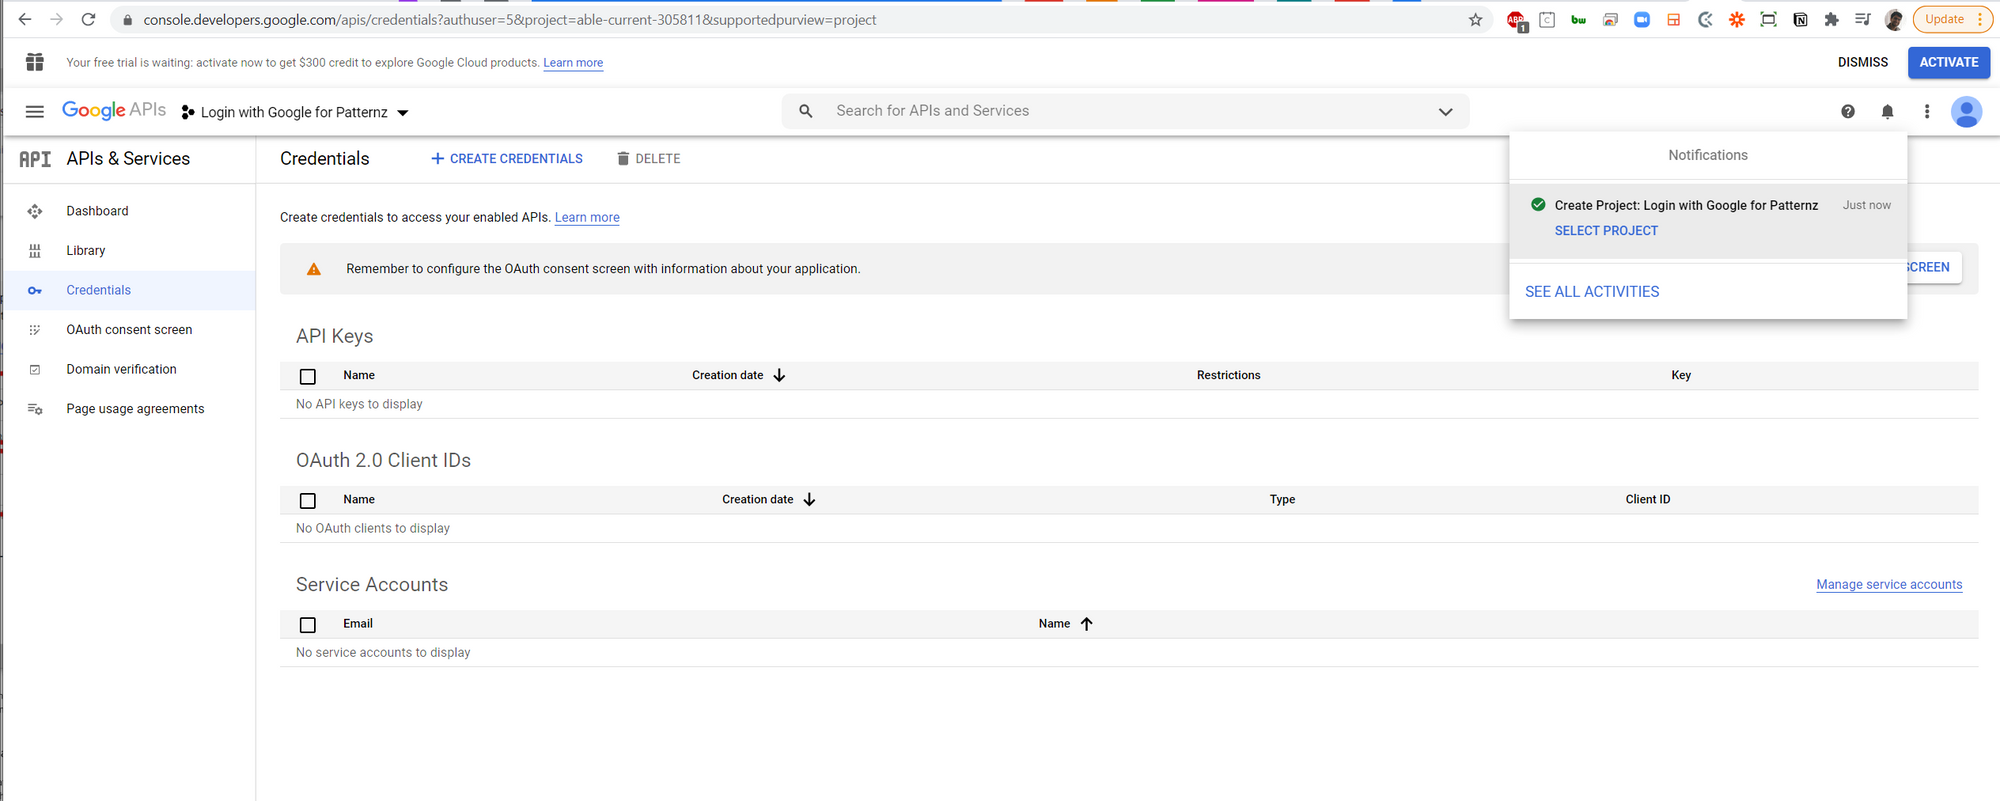This screenshot has height=801, width=2000.
Task: Open Domain verification
Action: [121, 369]
